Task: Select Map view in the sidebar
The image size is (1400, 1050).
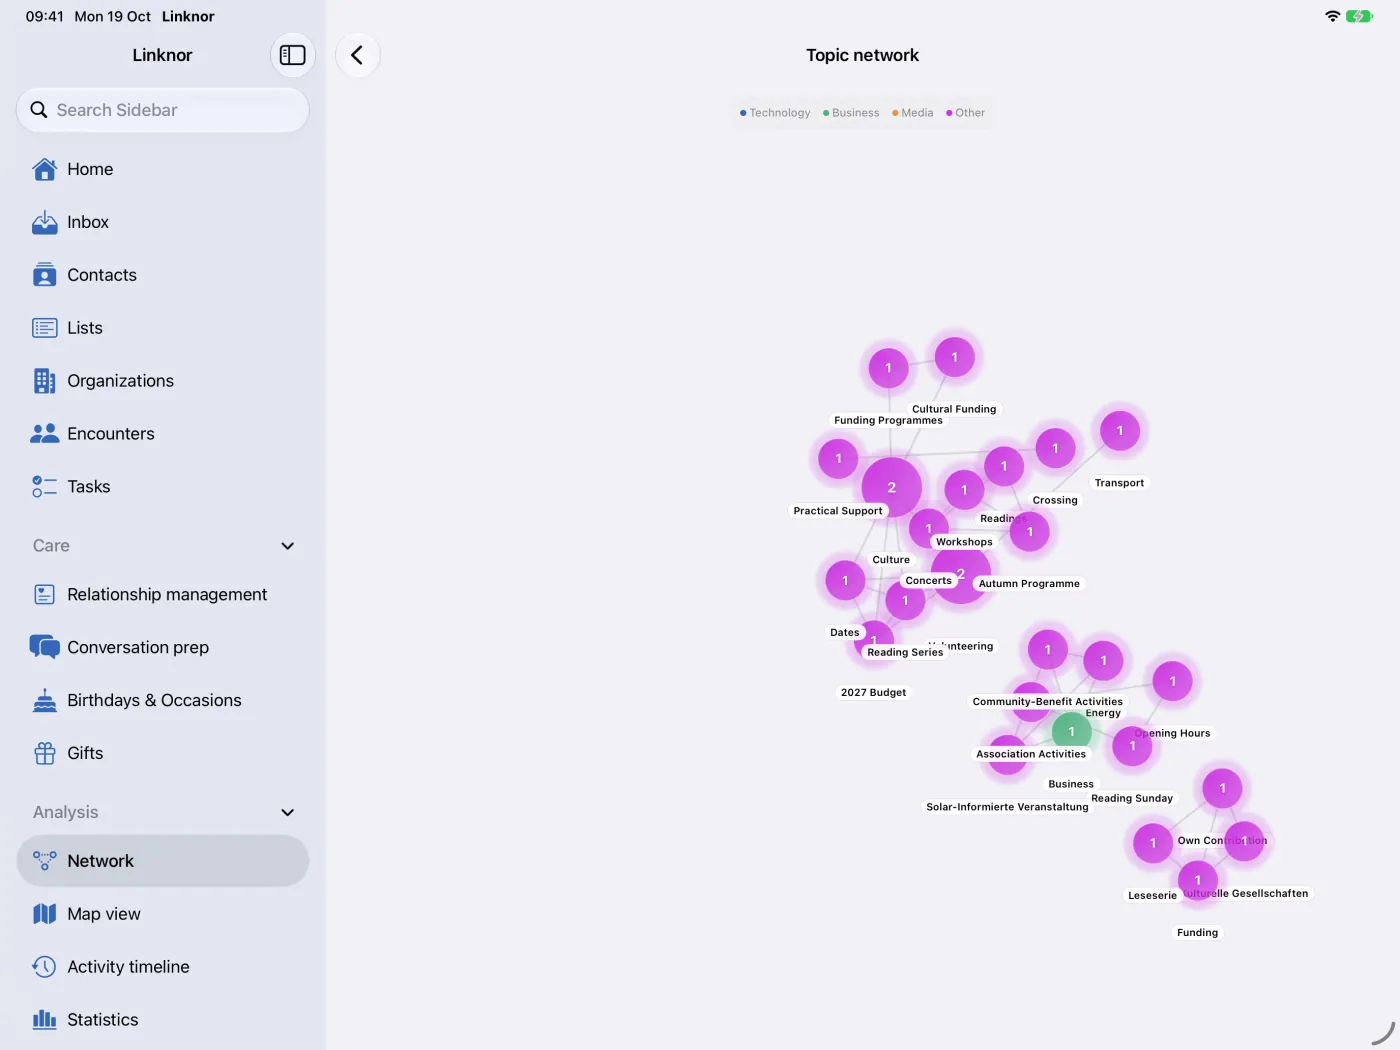Action: click(x=163, y=914)
